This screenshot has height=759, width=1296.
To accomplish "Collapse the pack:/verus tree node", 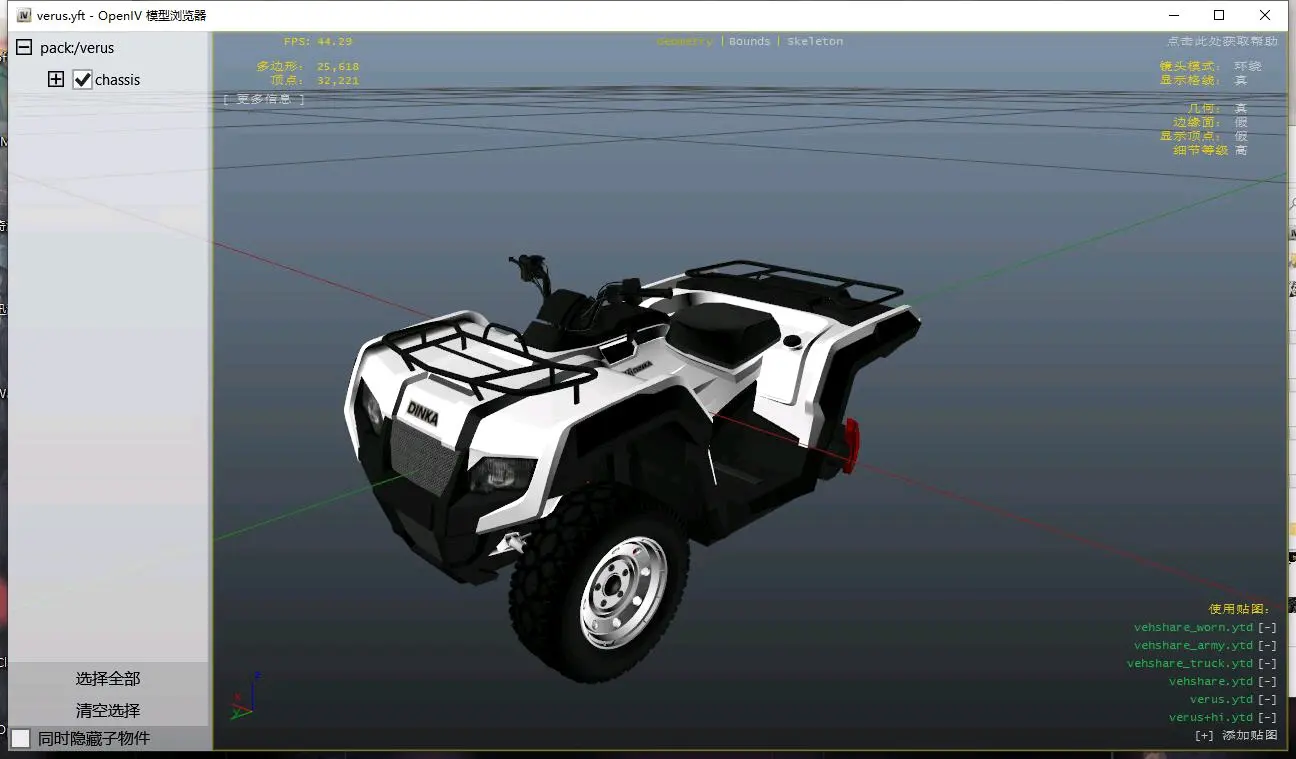I will (23, 47).
